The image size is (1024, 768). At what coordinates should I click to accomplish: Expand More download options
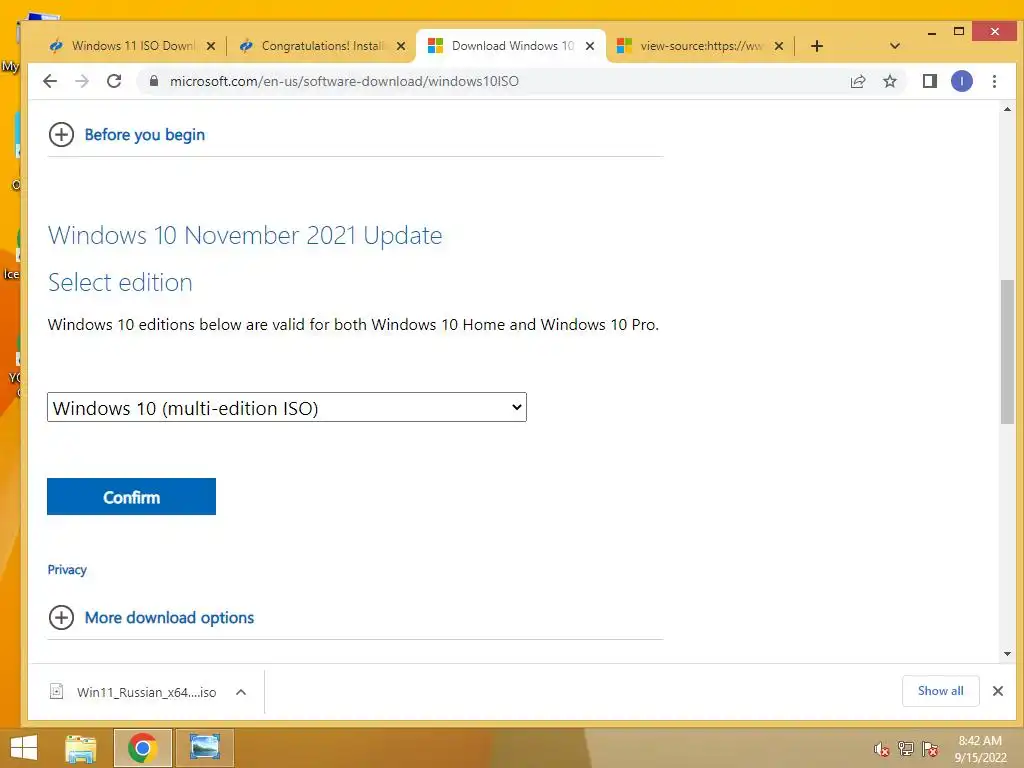[152, 618]
